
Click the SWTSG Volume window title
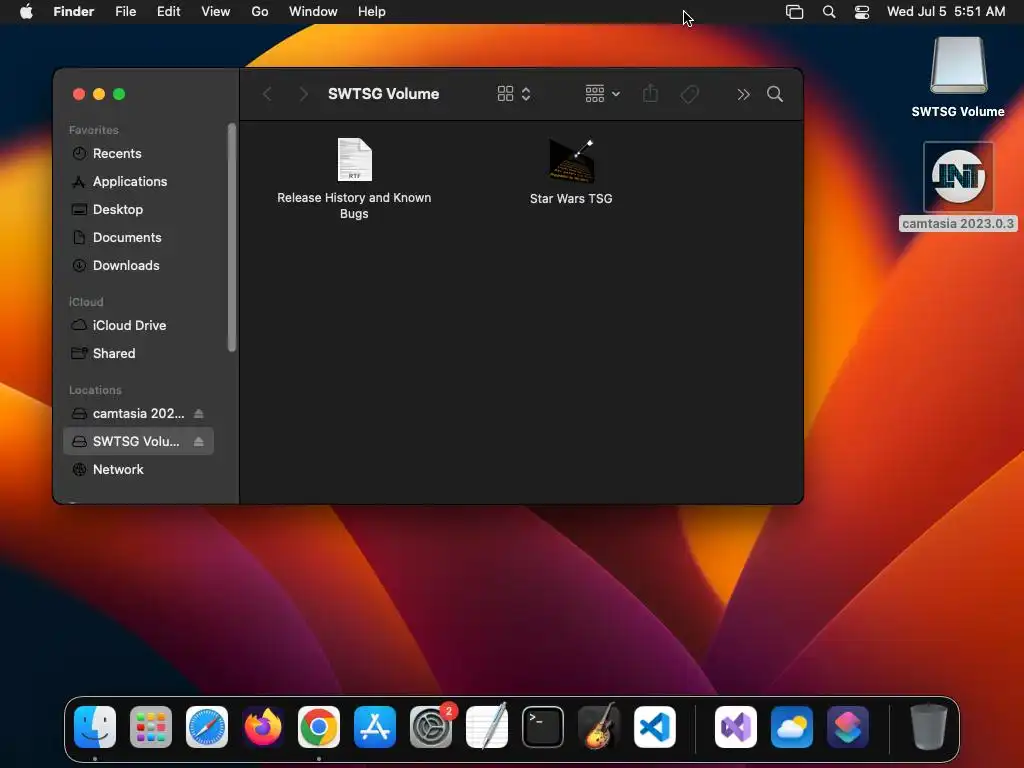[x=383, y=94]
